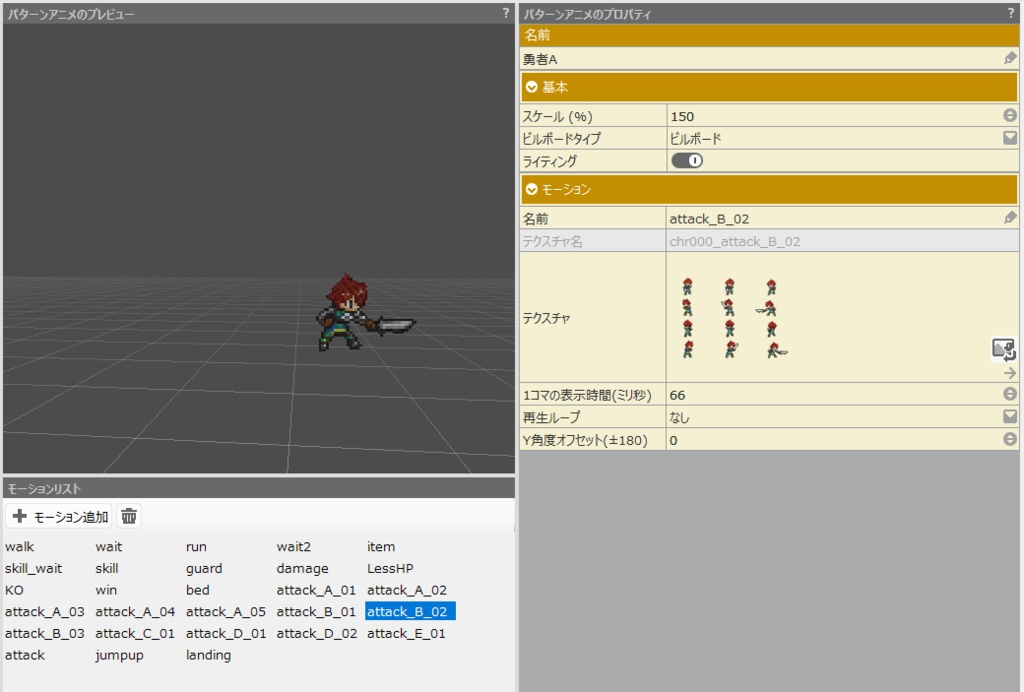Image resolution: width=1024 pixels, height=692 pixels.
Task: Delete motion with the trash icon
Action: pos(129,516)
